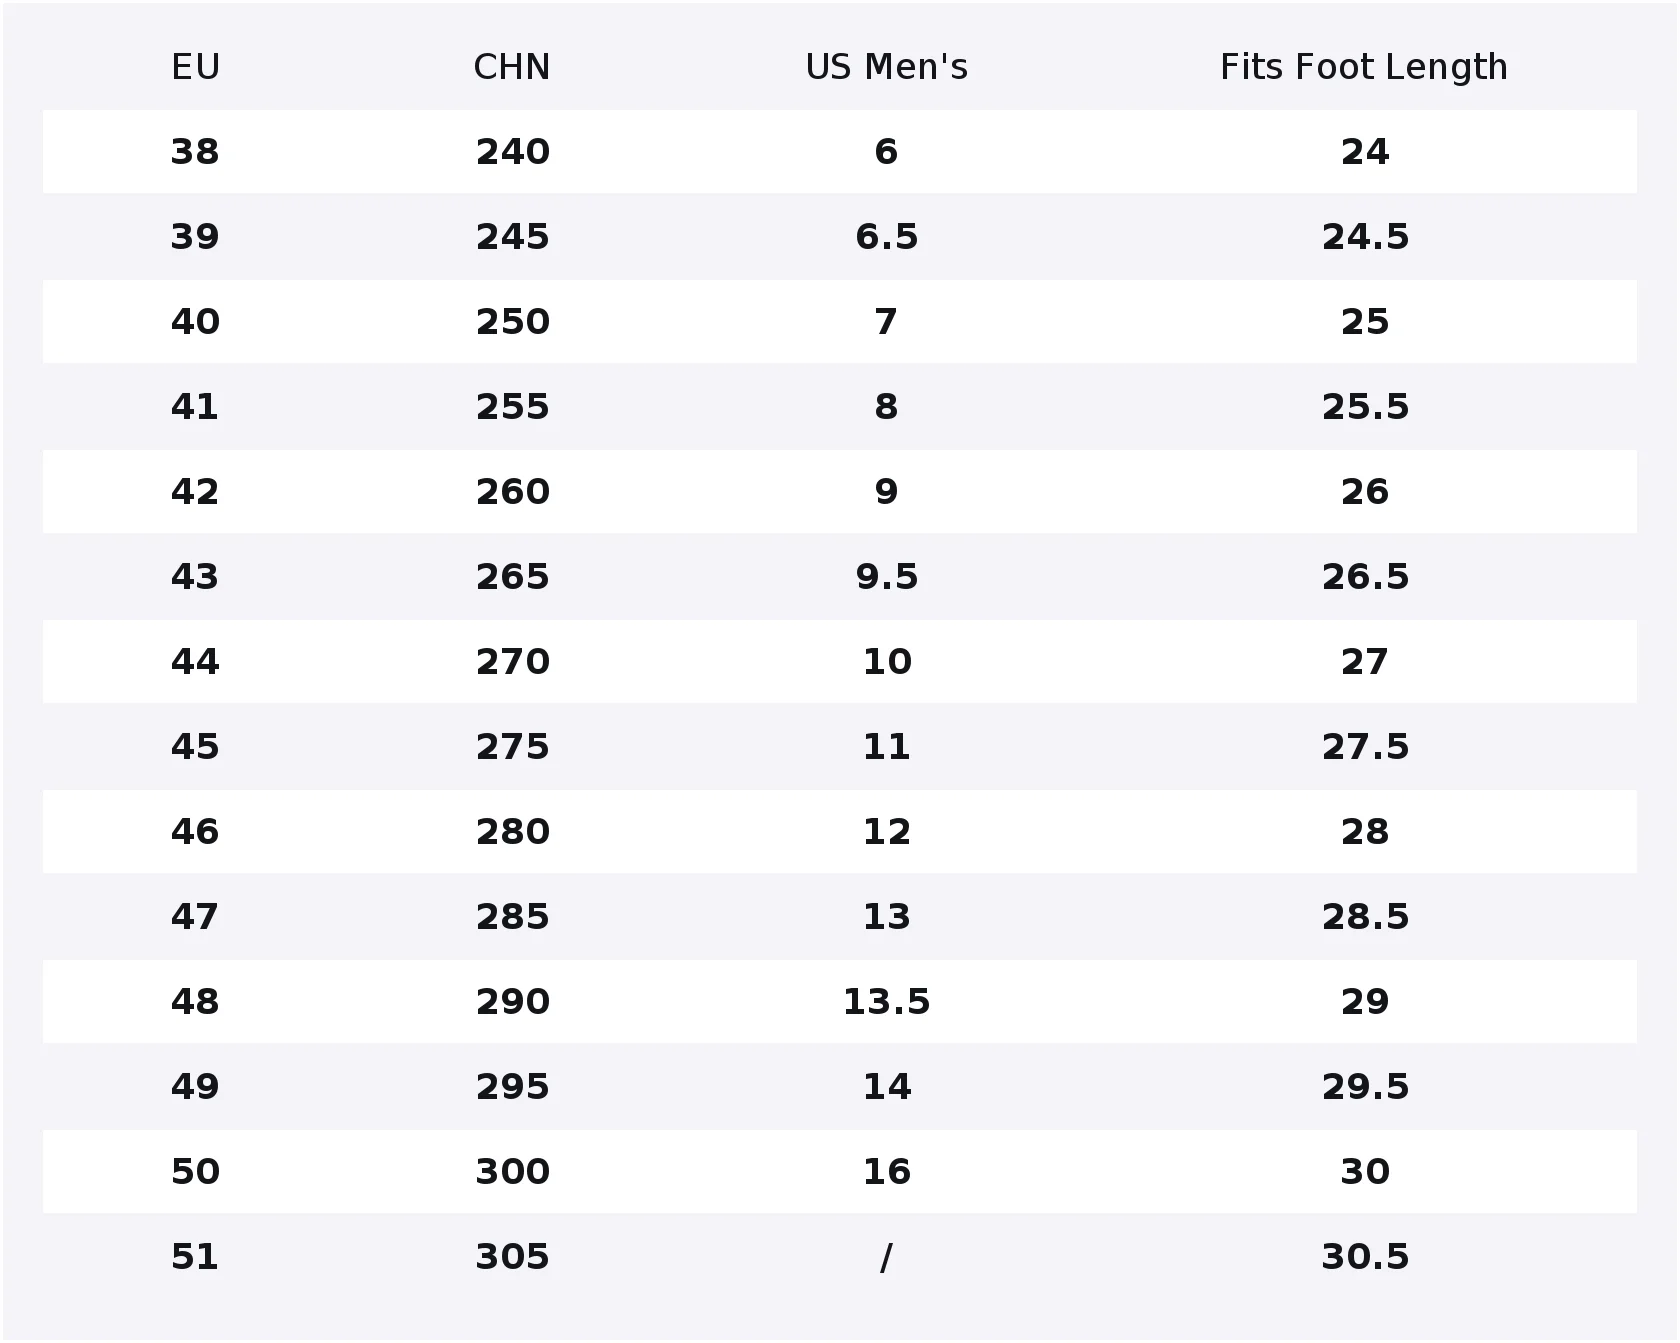Screen dimensions: 1680x1343
Task: Click the US Men's column header
Action: pyautogui.click(x=886, y=67)
